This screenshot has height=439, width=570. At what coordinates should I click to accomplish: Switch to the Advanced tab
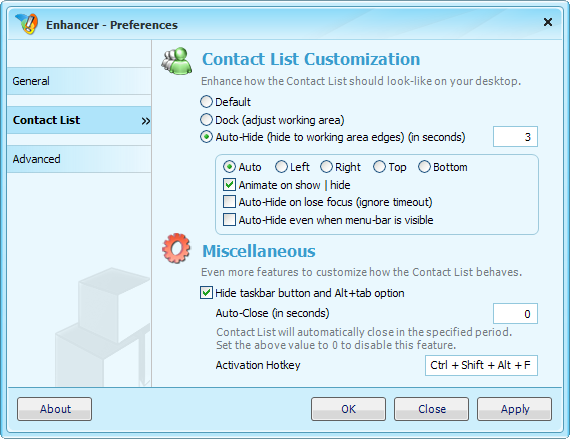[79, 159]
